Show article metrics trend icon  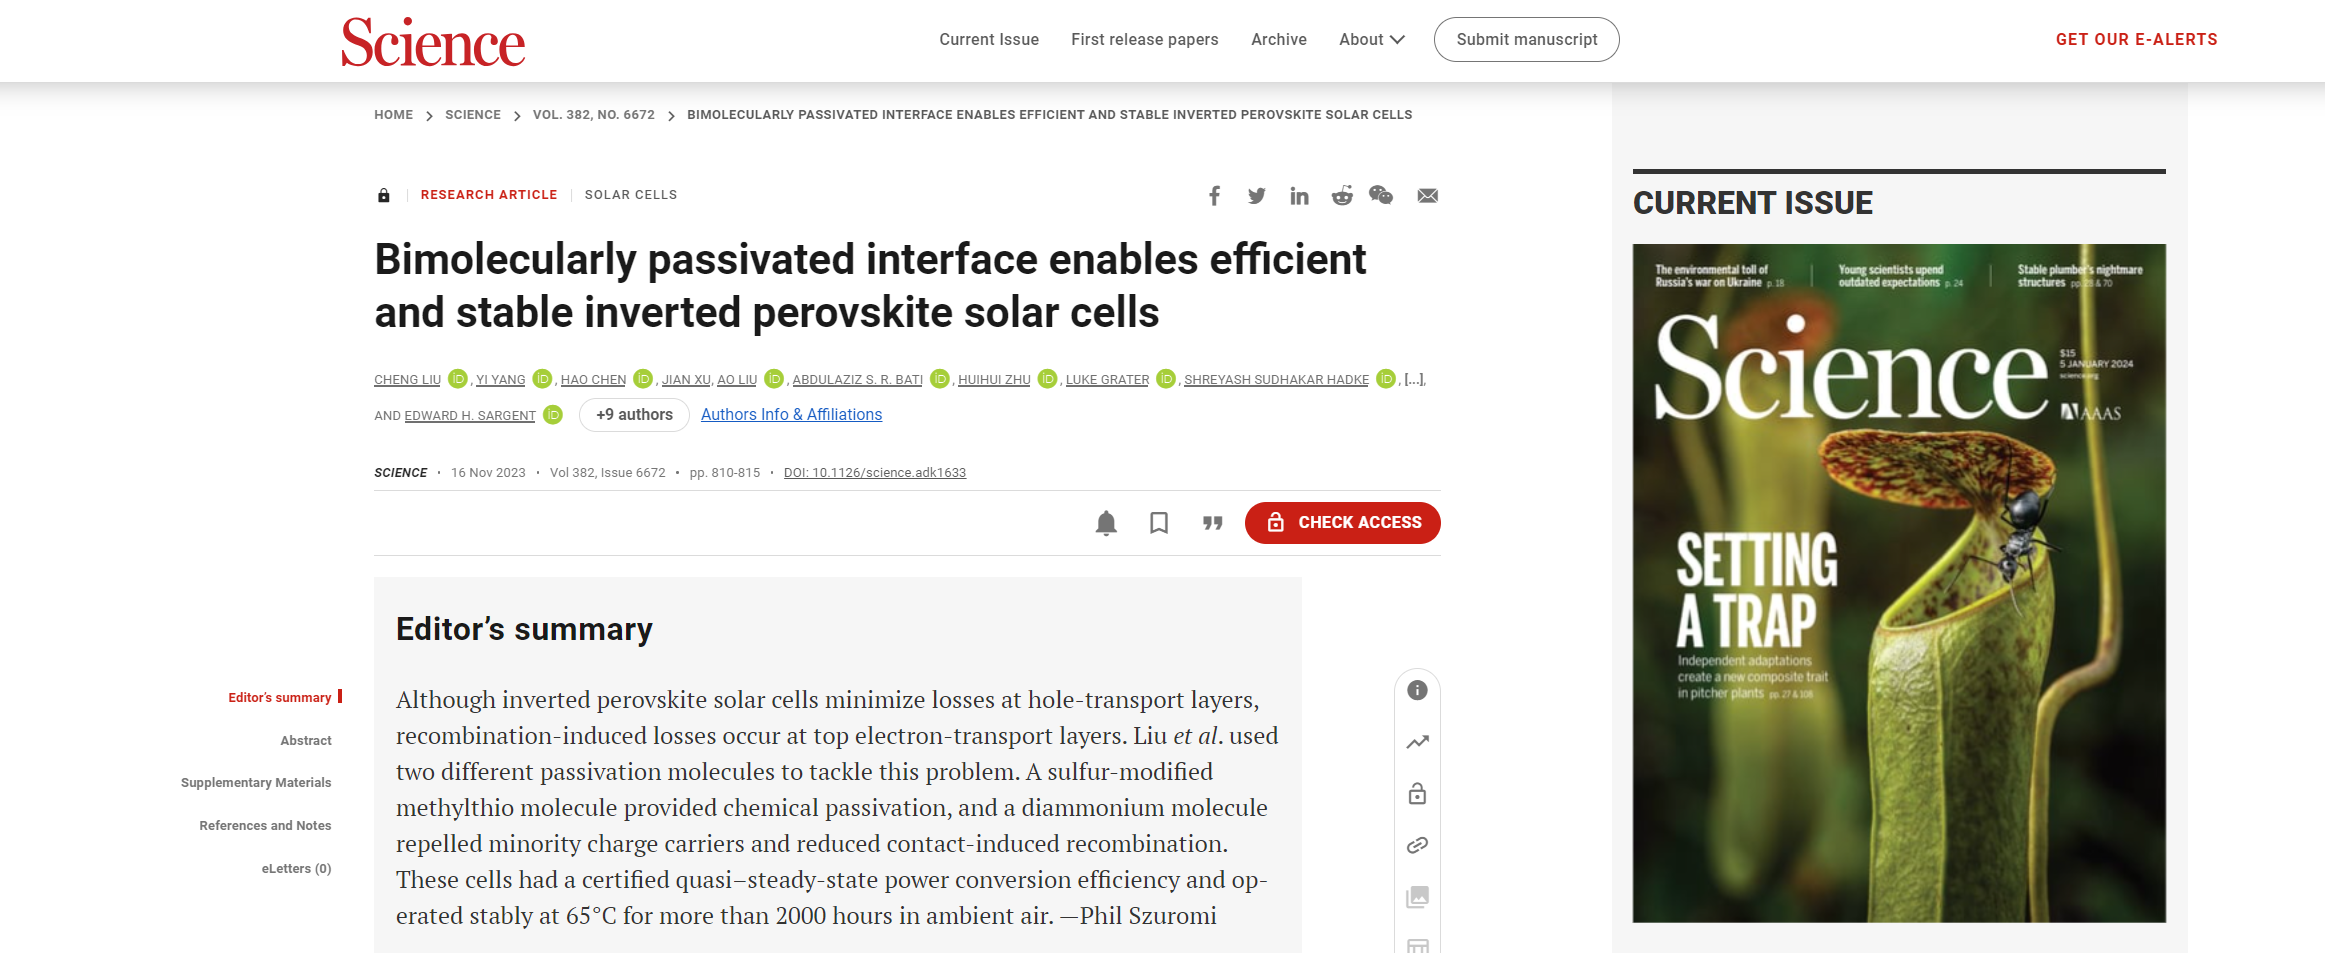tap(1417, 742)
